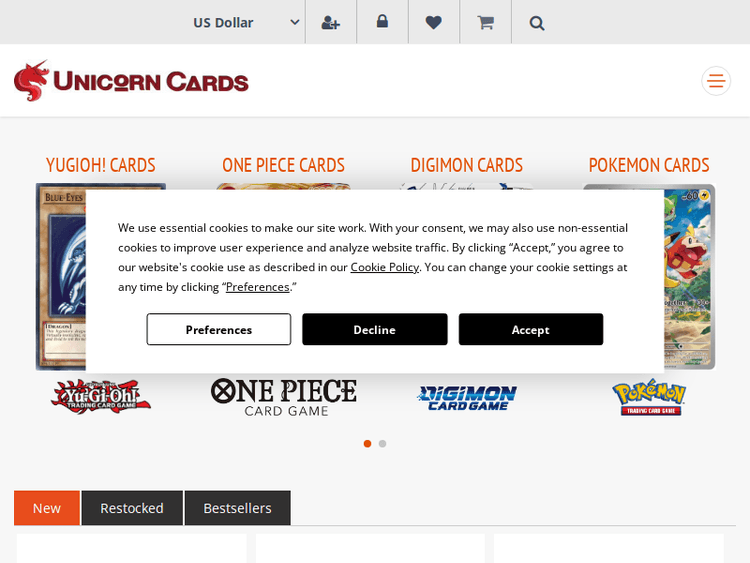Image resolution: width=750 pixels, height=563 pixels.
Task: Decline non-essential cookies
Action: pos(375,329)
